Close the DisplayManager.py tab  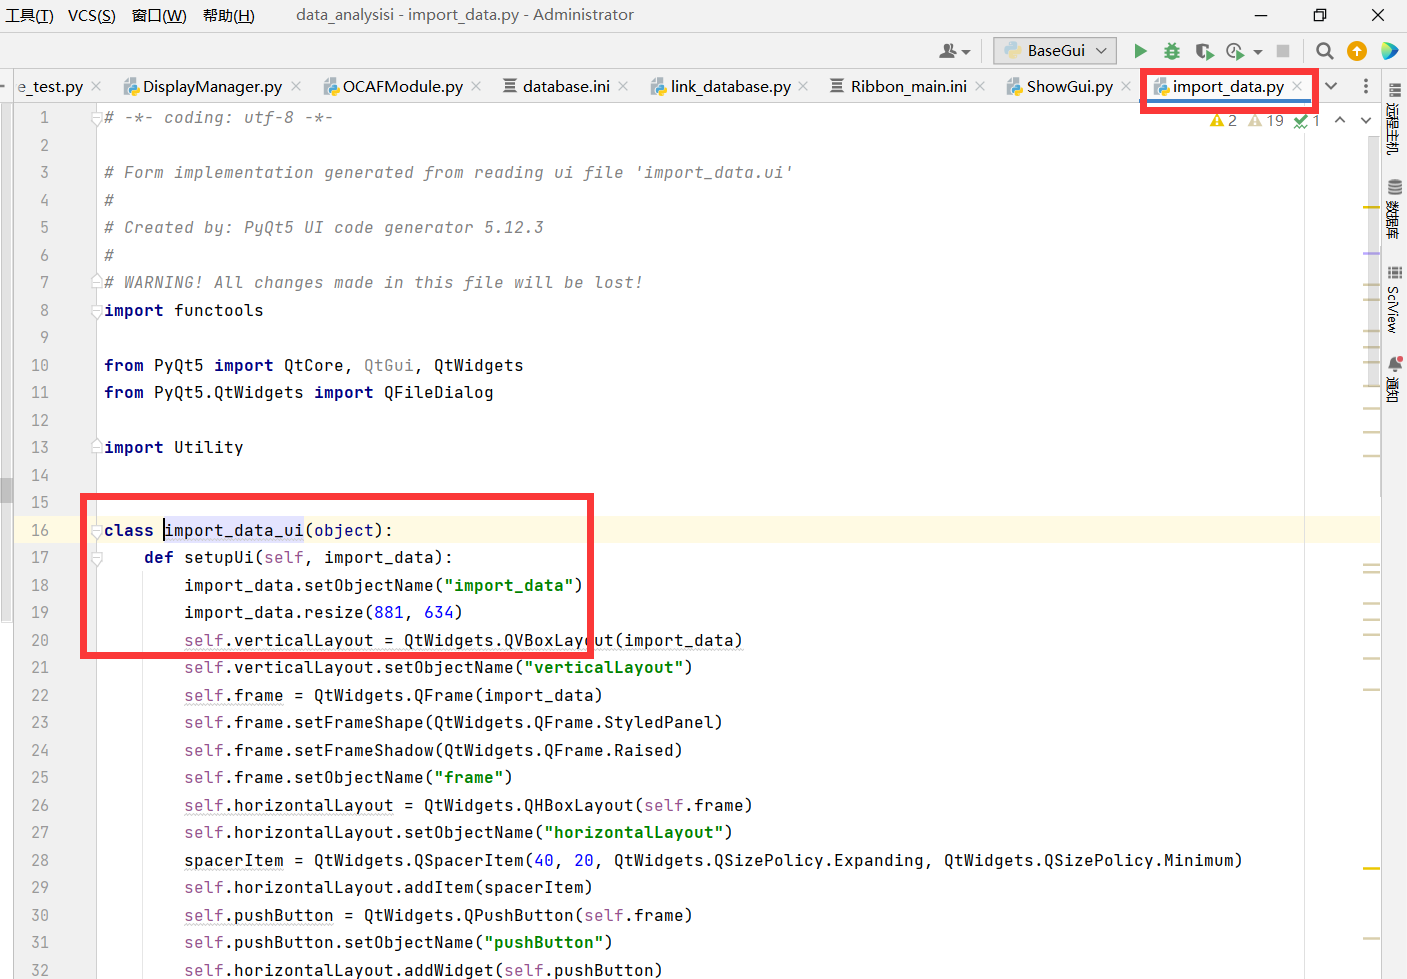click(294, 86)
